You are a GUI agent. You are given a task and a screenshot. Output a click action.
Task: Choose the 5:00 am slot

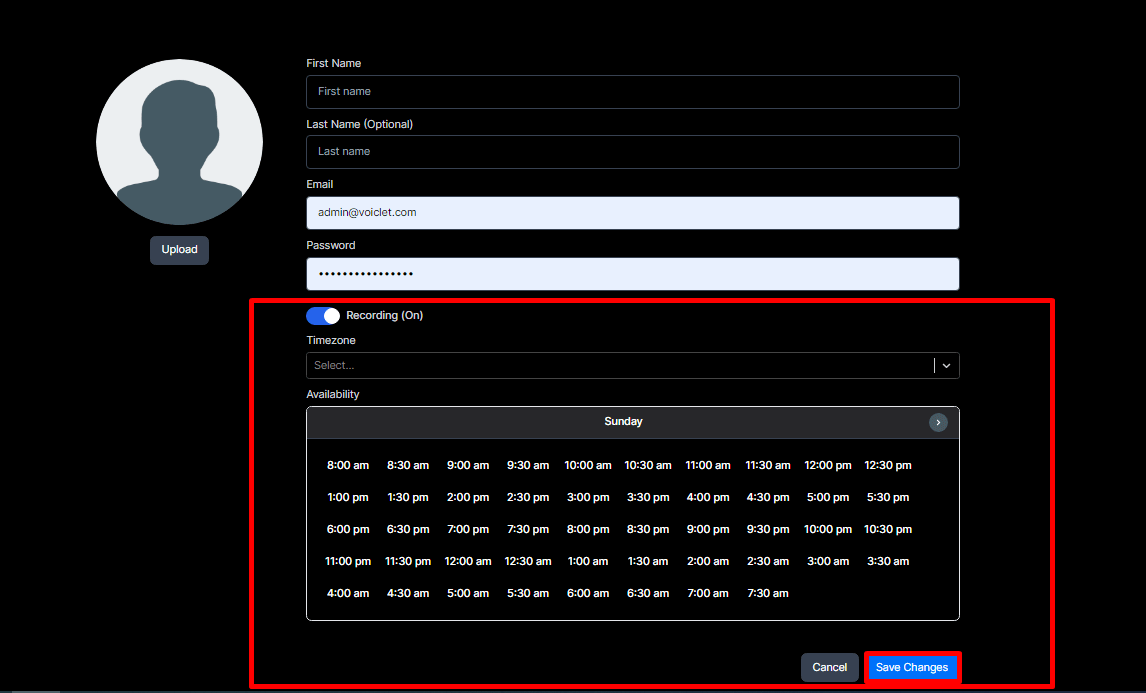pos(468,594)
